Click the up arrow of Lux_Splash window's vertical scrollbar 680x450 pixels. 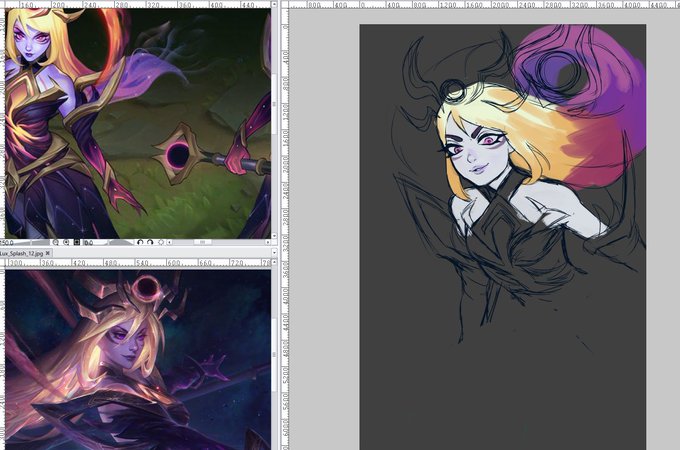click(275, 262)
